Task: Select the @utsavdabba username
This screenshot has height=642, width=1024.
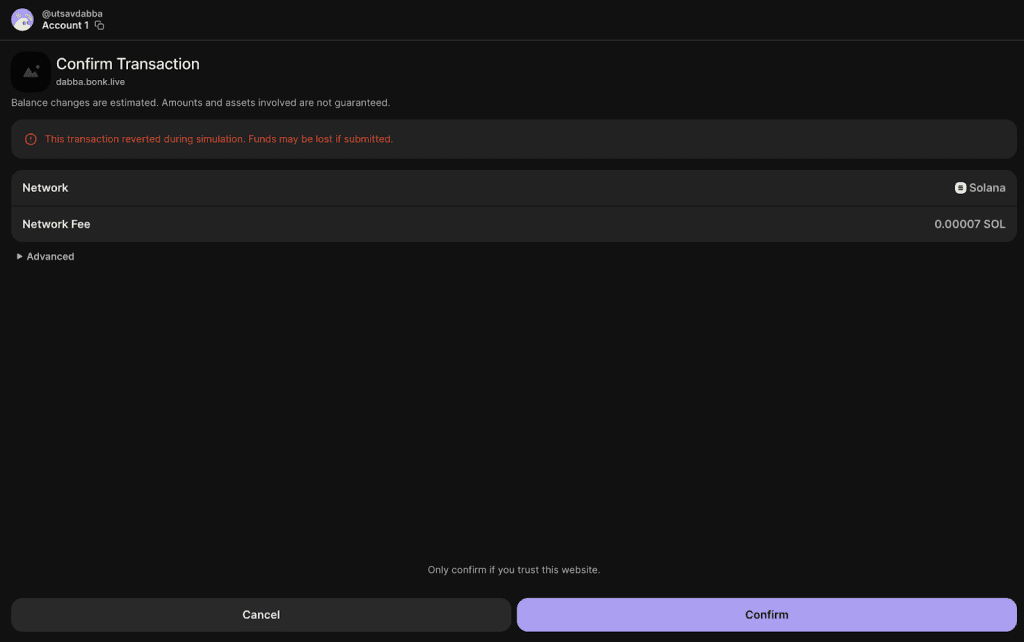Action: click(72, 13)
